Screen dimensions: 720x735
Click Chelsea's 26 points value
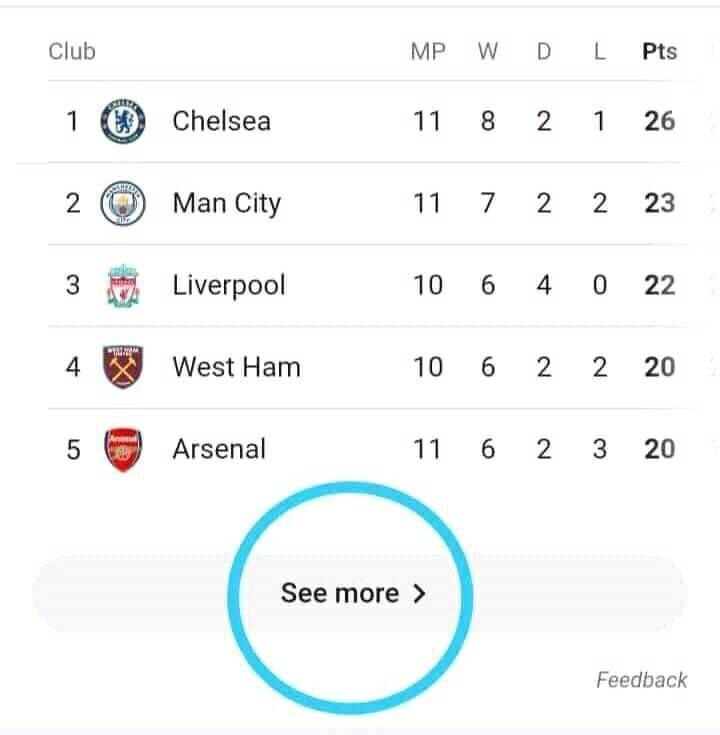(660, 121)
